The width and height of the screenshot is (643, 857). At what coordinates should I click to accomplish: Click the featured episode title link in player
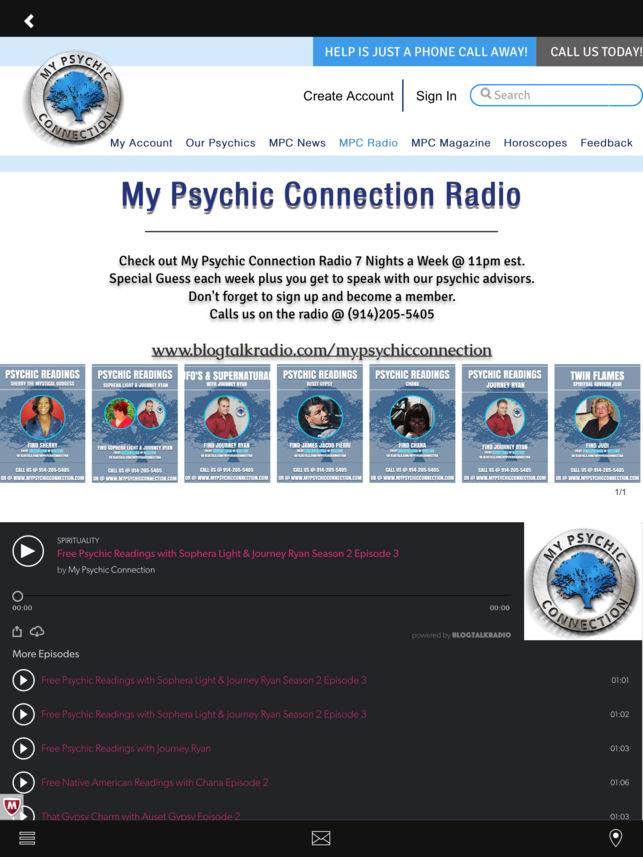pyautogui.click(x=227, y=553)
